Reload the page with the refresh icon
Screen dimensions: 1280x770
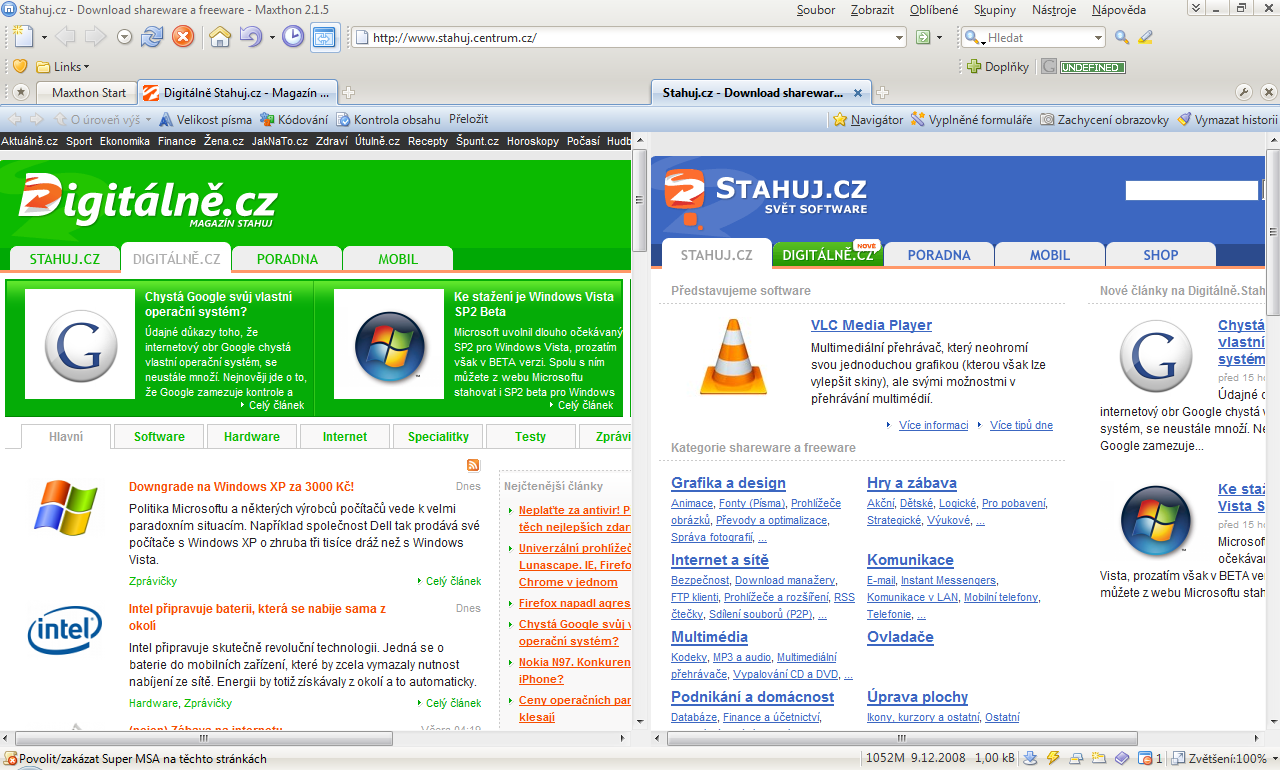pos(152,37)
